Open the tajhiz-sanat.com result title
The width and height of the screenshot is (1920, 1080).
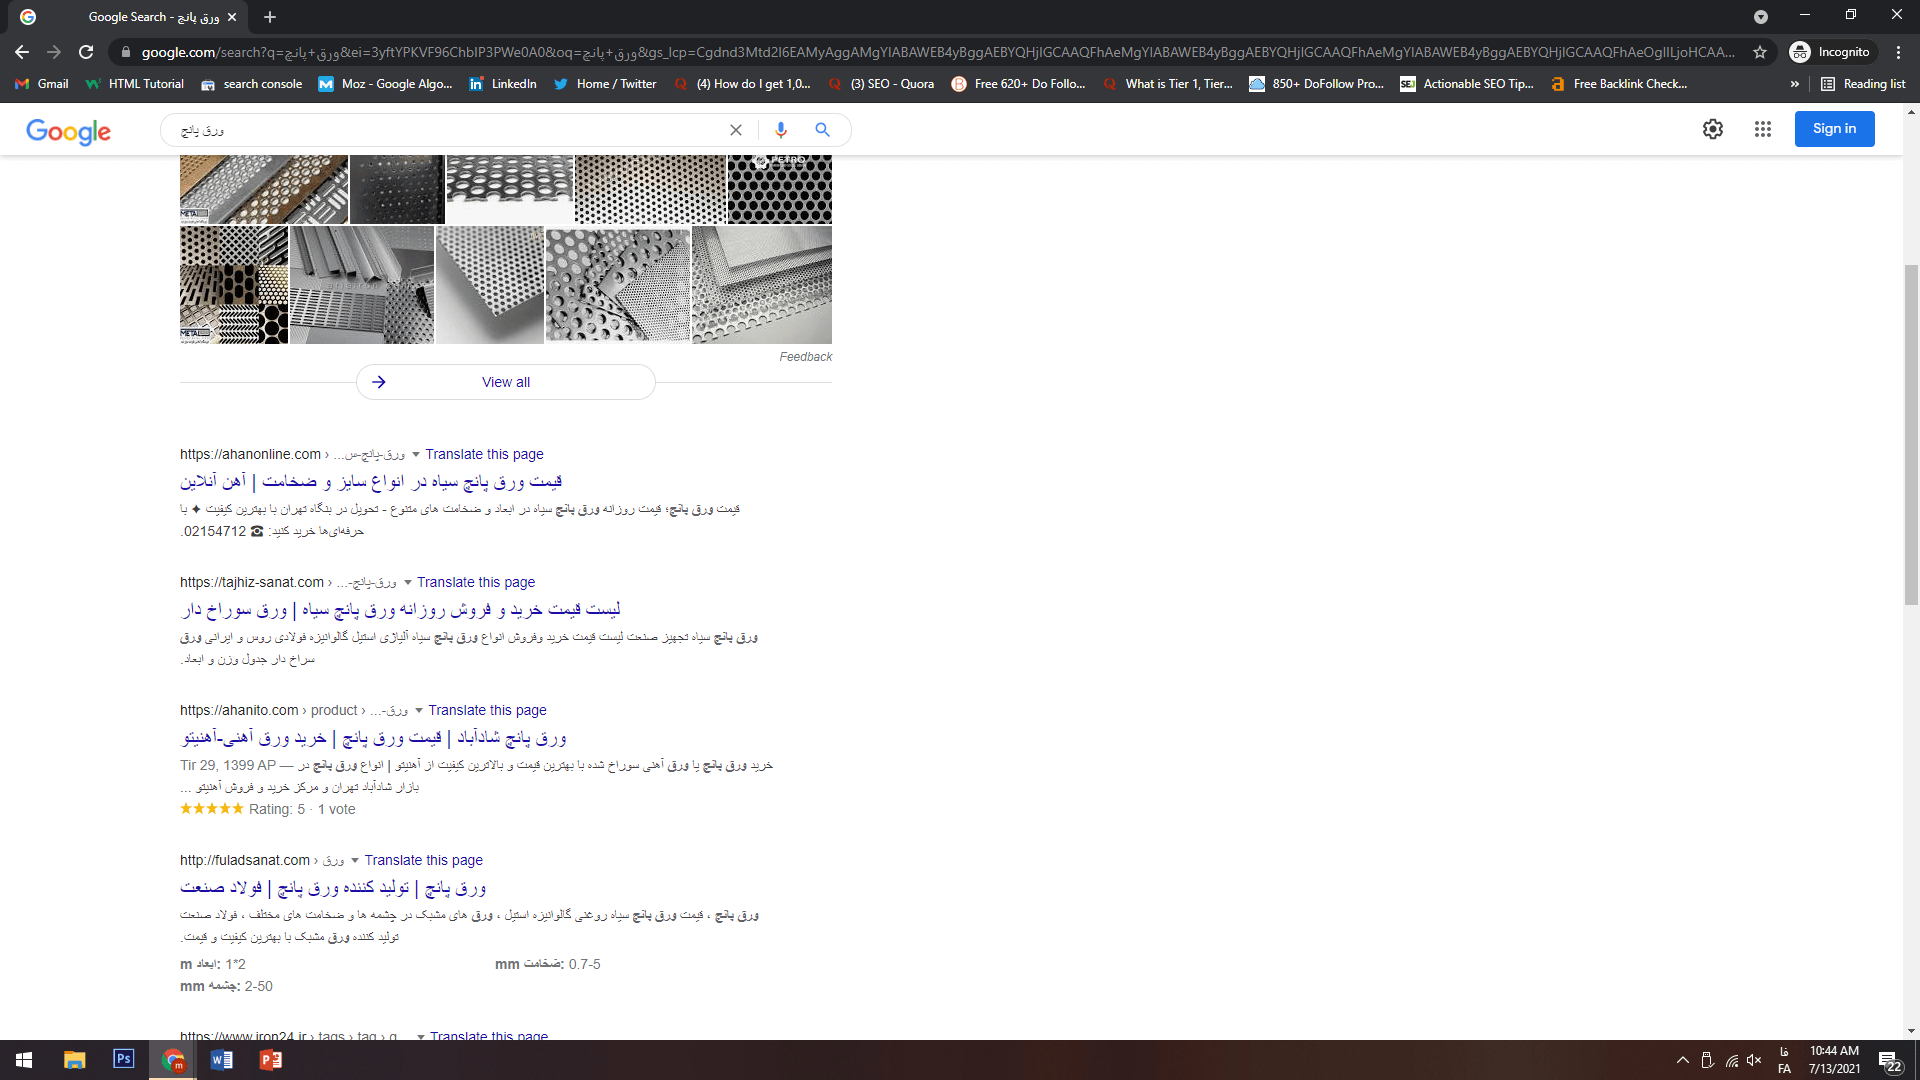pos(401,610)
